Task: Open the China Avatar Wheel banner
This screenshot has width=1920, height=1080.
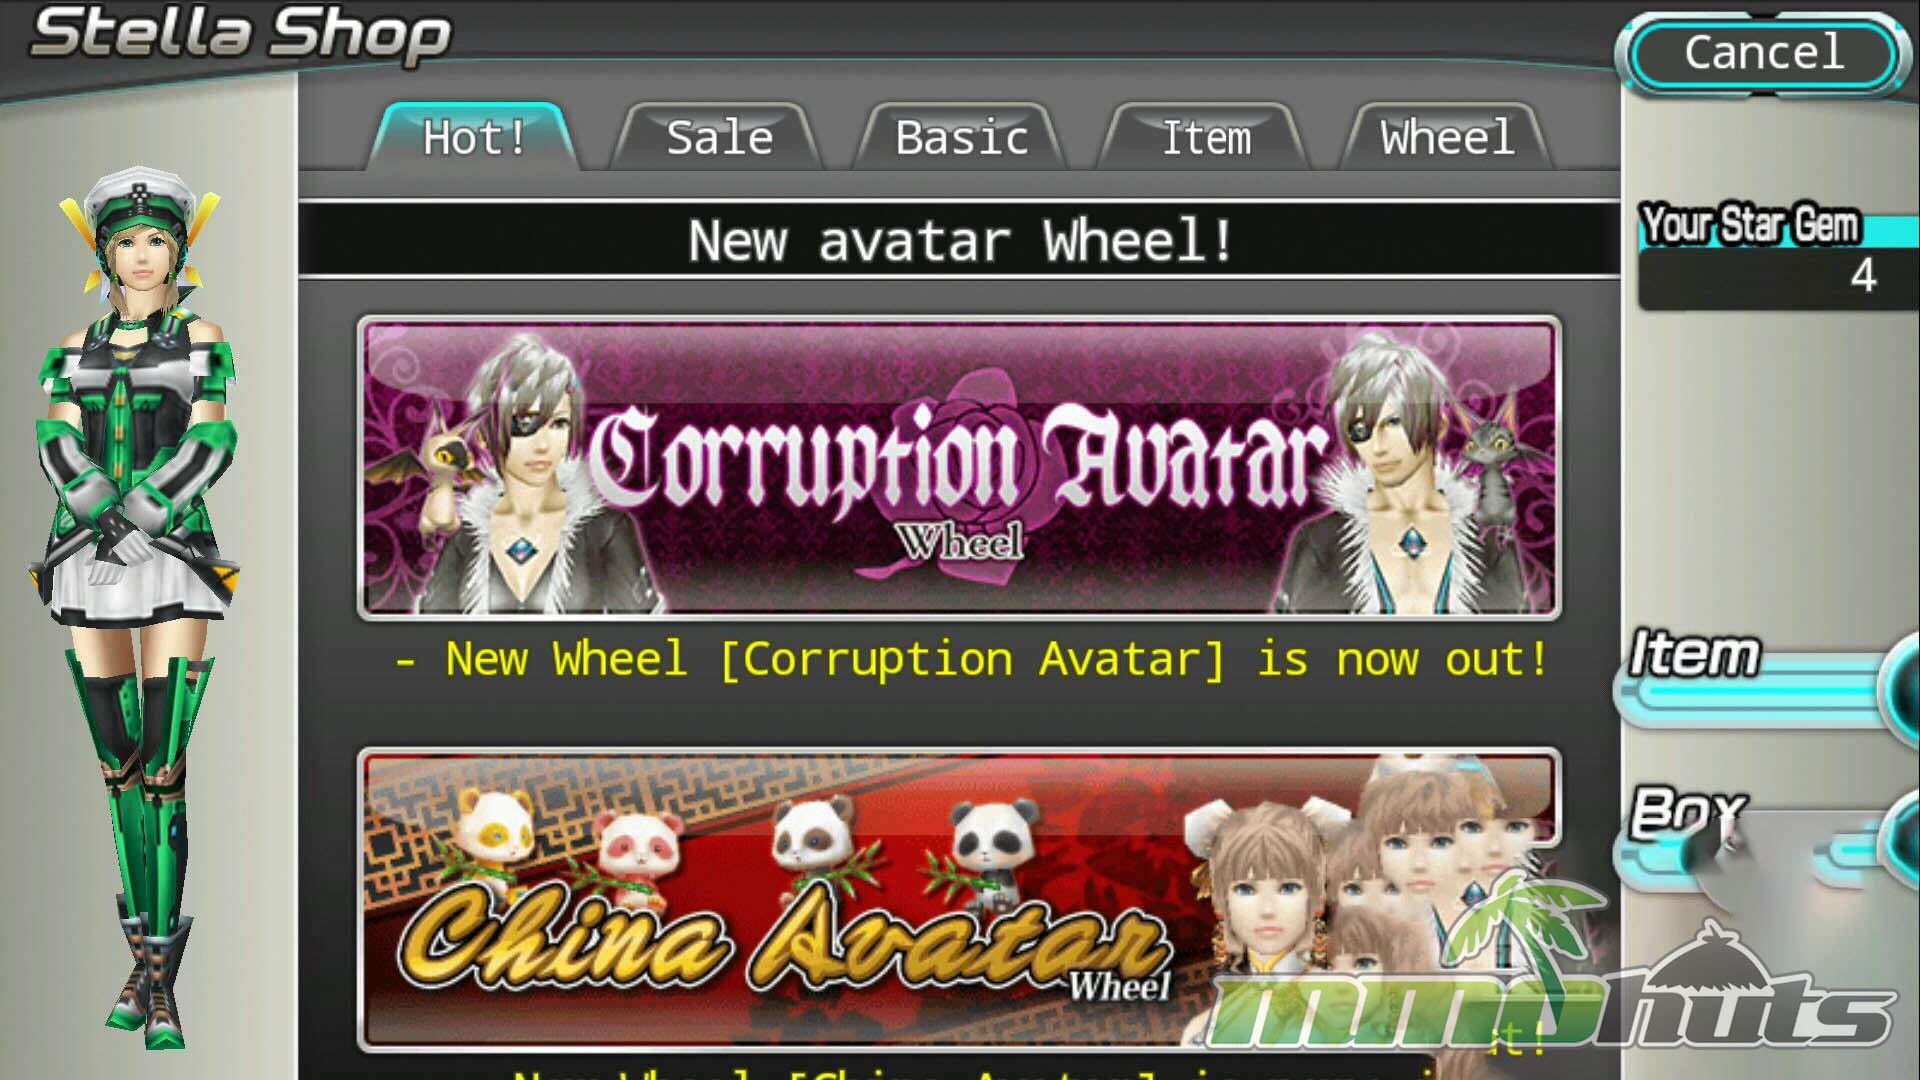Action: tap(959, 898)
